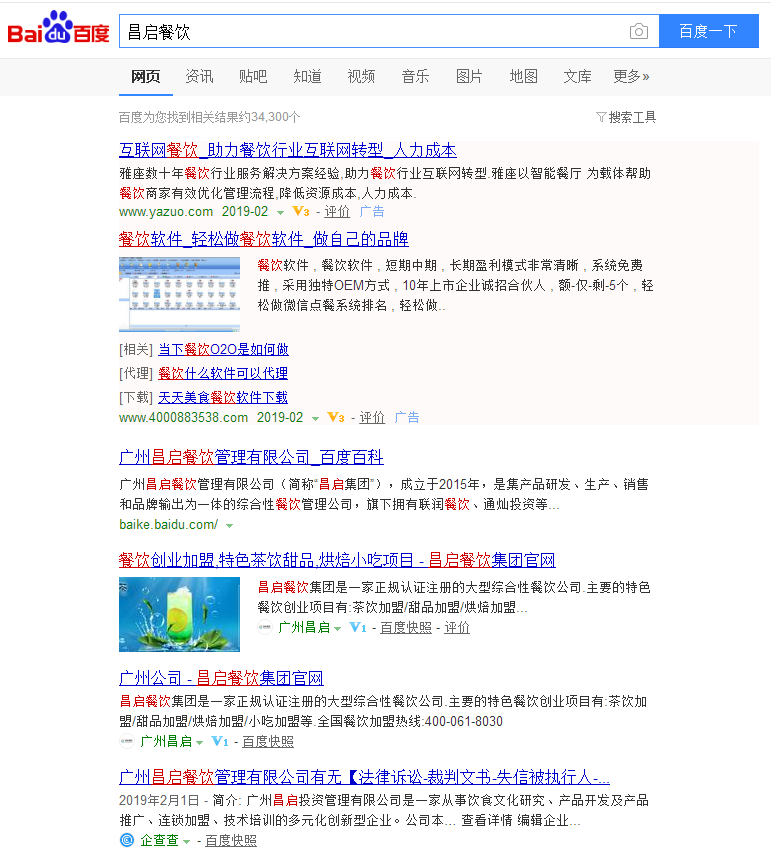Switch to the 知道 tab
Image resolution: width=771 pixels, height=853 pixels.
[x=307, y=77]
